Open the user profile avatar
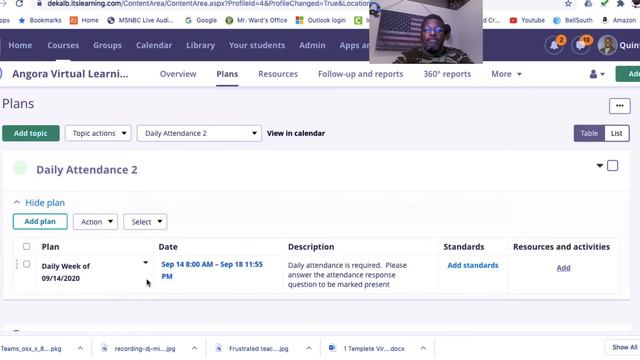 pyautogui.click(x=607, y=45)
